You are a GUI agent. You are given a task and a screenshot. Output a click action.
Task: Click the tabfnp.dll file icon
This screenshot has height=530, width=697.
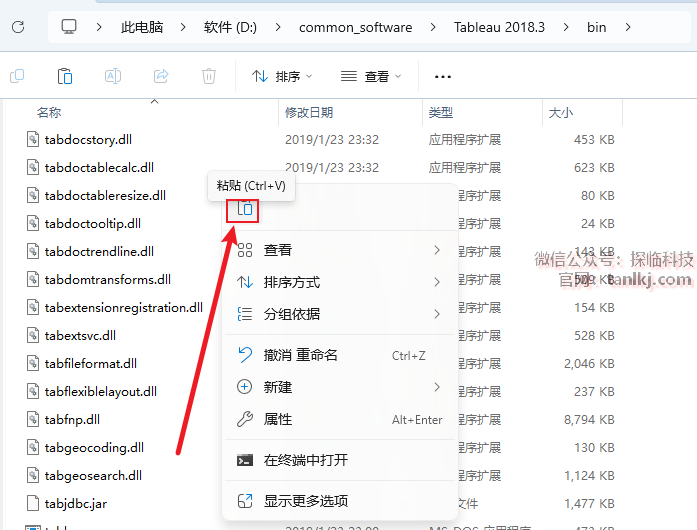(x=33, y=419)
